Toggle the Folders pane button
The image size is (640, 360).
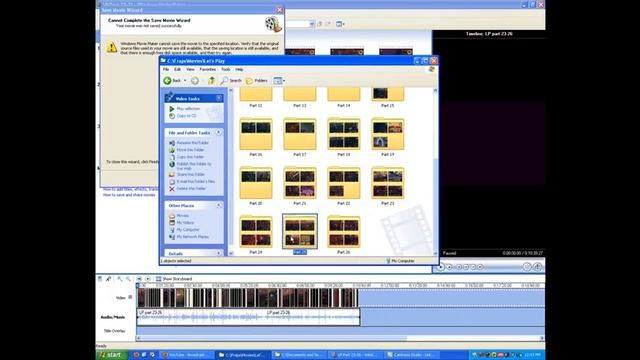[257, 81]
